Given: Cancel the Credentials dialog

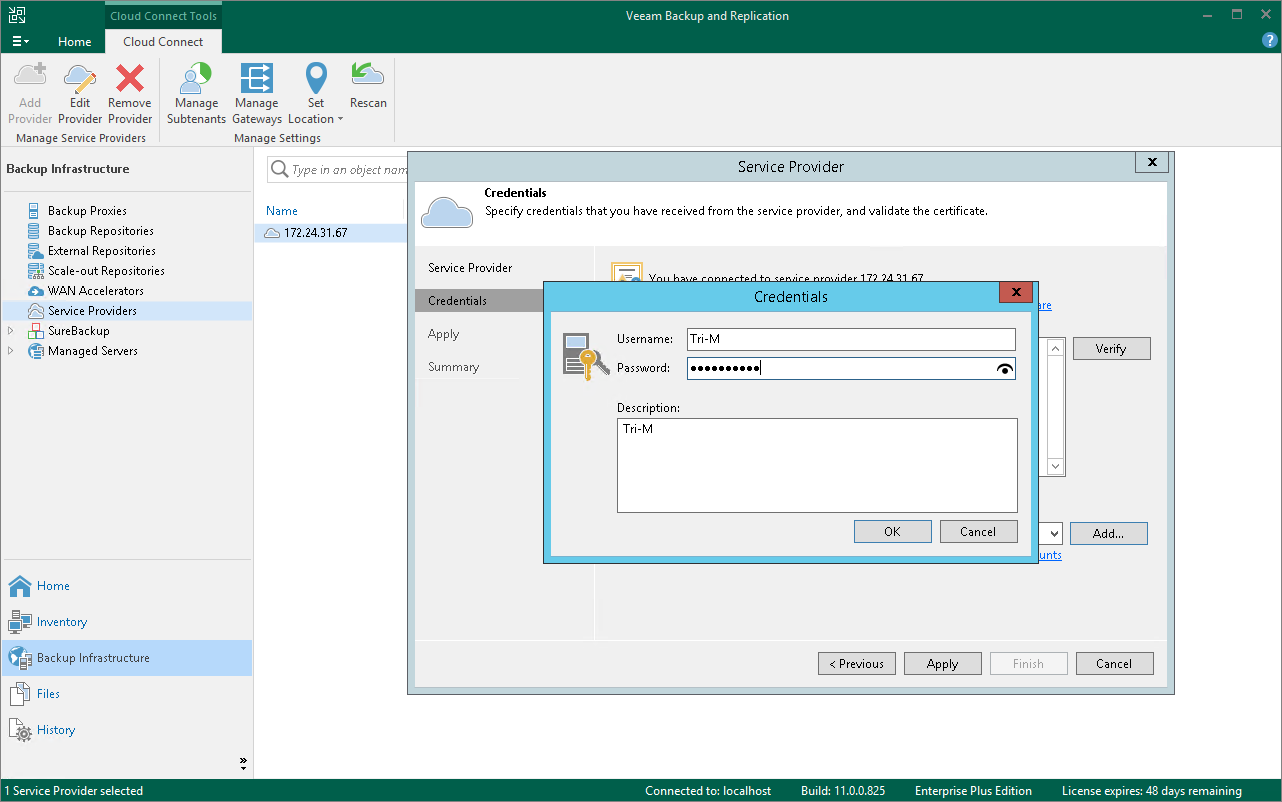Looking at the screenshot, I should pyautogui.click(x=979, y=532).
